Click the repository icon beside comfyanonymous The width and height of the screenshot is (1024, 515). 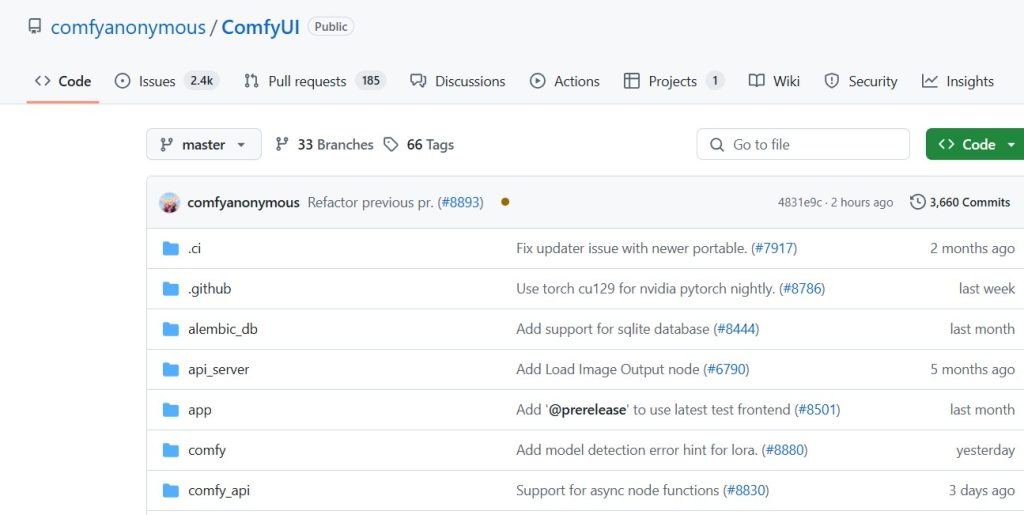click(35, 27)
